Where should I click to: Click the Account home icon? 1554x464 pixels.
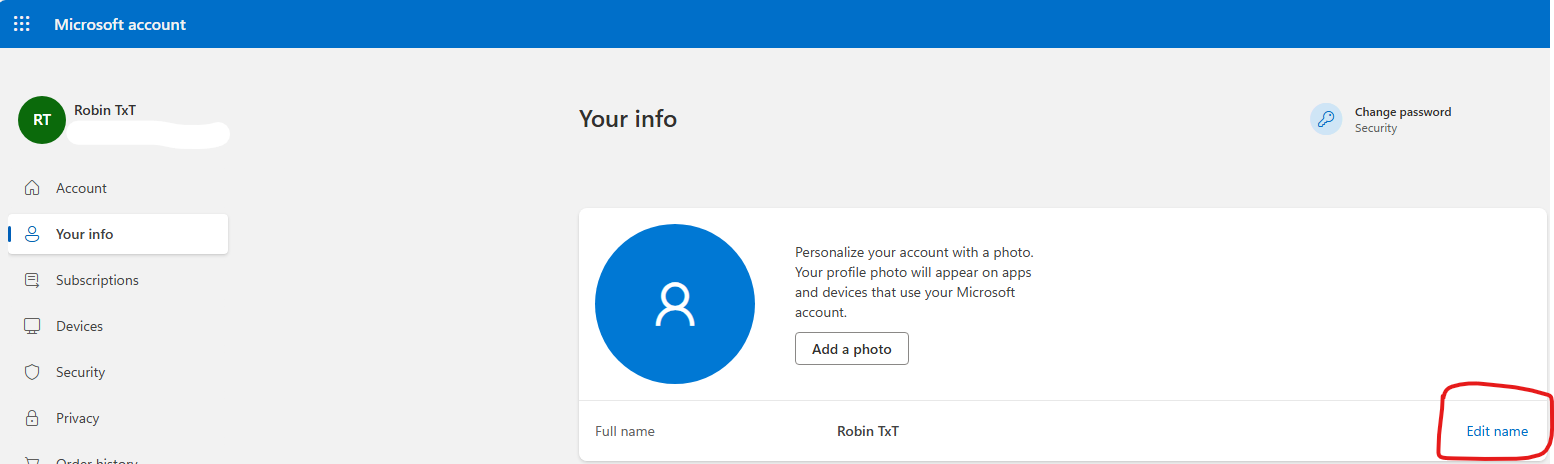[x=32, y=188]
